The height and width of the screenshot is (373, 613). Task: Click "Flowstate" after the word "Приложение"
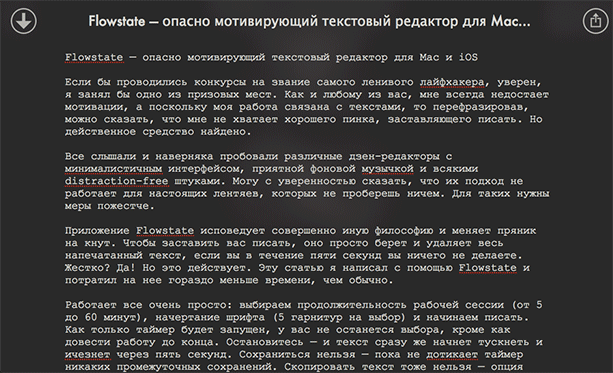pos(165,231)
